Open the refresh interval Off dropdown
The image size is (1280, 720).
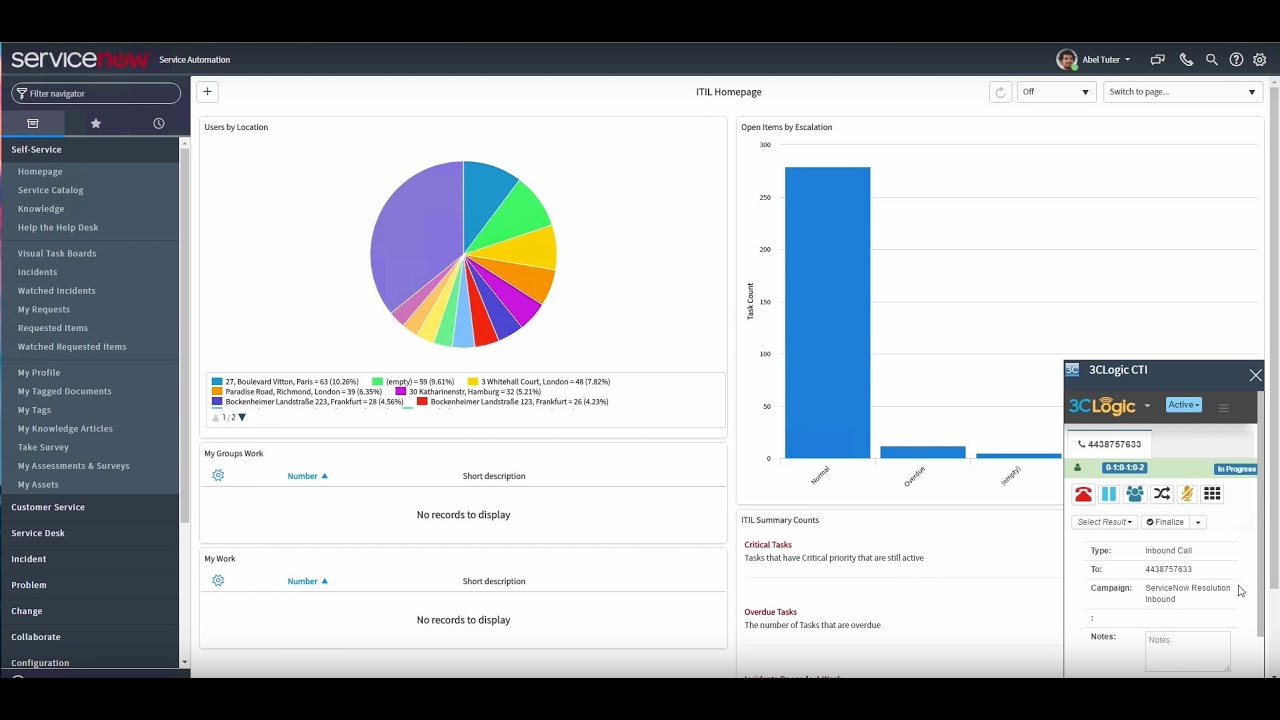coord(1056,92)
